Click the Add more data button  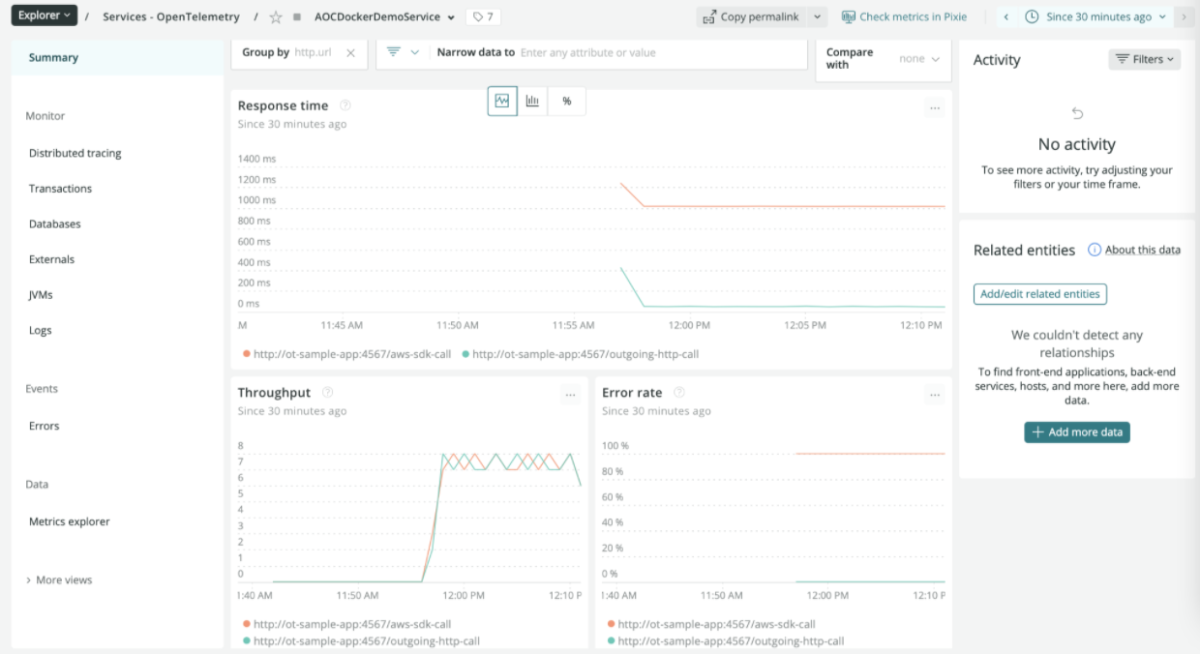[x=1077, y=432]
